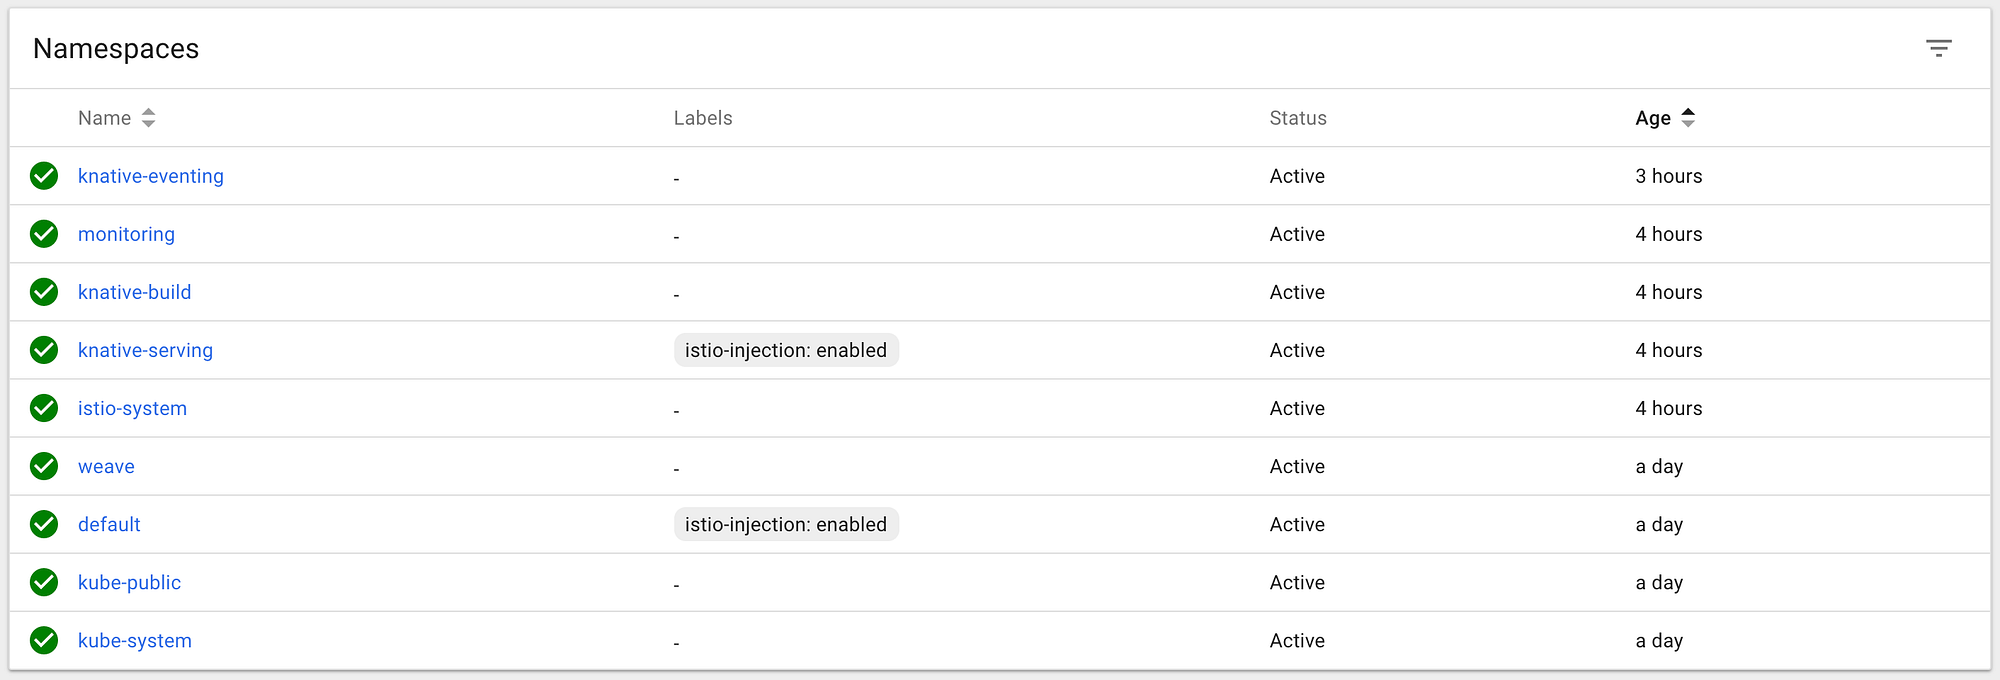Click the weave green status checkmark
This screenshot has width=2000, height=680.
(x=44, y=466)
